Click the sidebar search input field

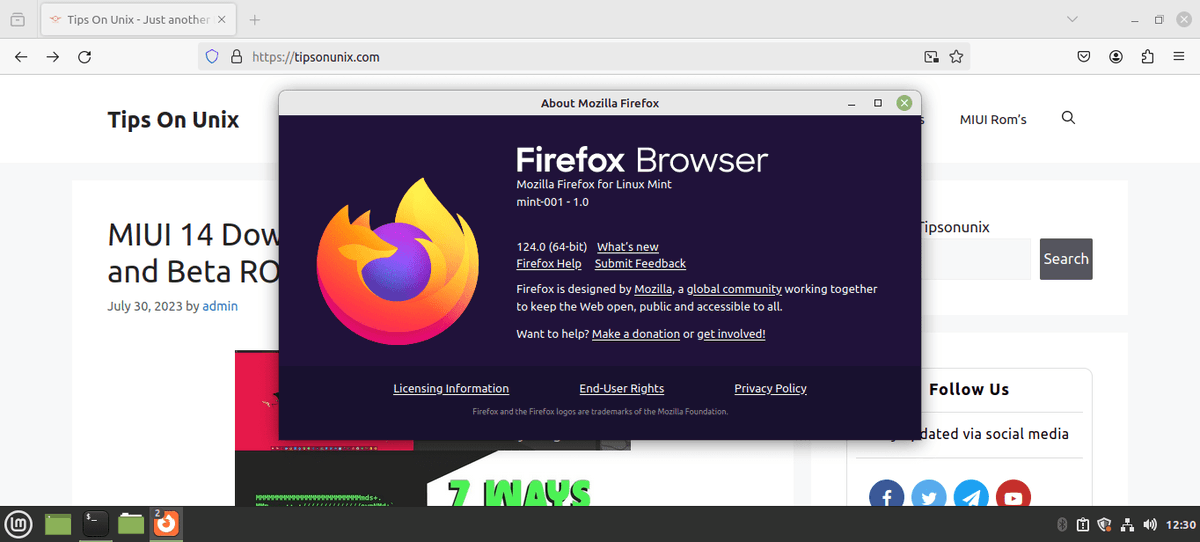coord(975,259)
